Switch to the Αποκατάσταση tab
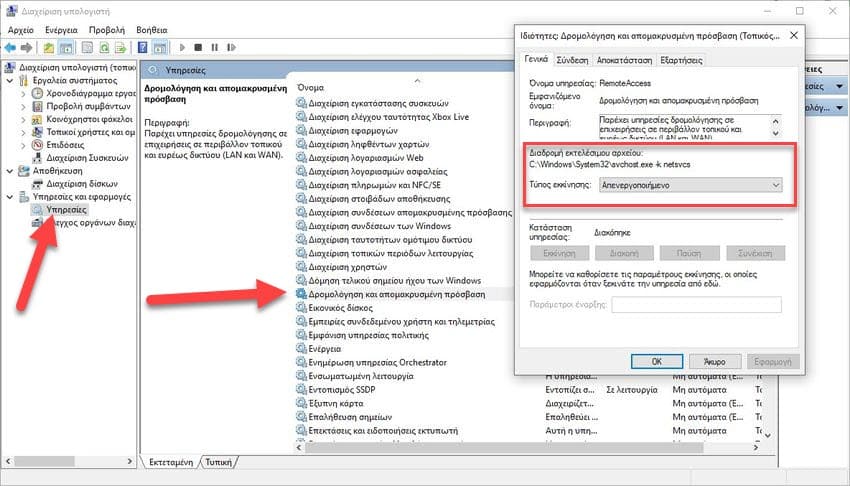Screen dimensions: 850x486 point(624,60)
